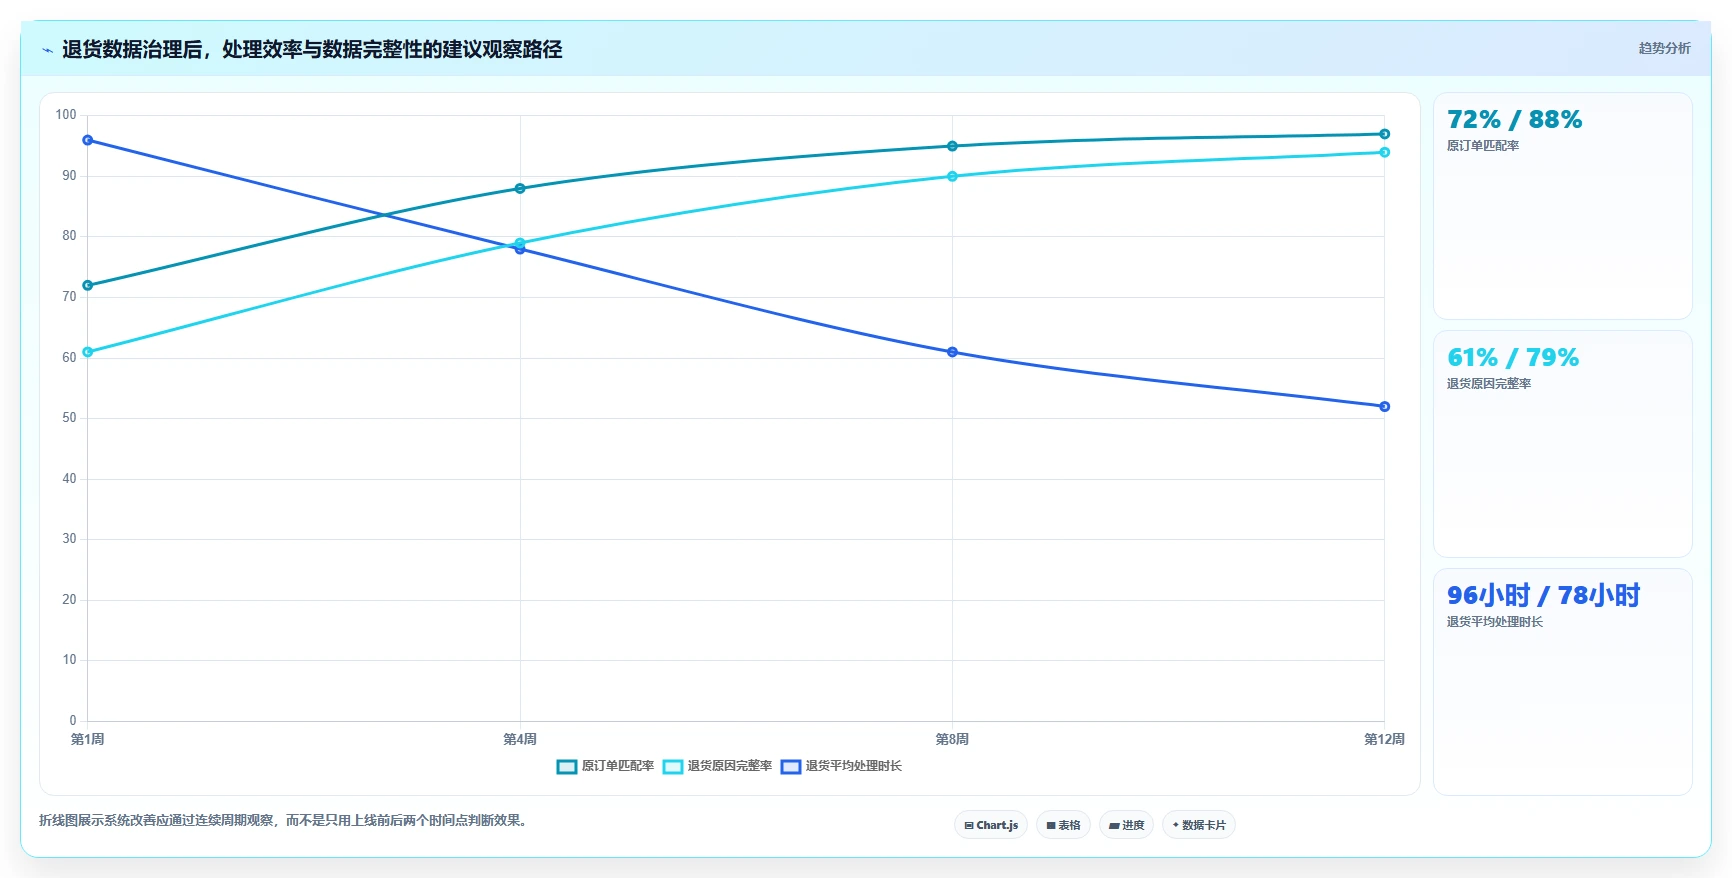Click the 退货平均处理时长 label in the third card
This screenshot has height=878, width=1732.
(x=1494, y=622)
